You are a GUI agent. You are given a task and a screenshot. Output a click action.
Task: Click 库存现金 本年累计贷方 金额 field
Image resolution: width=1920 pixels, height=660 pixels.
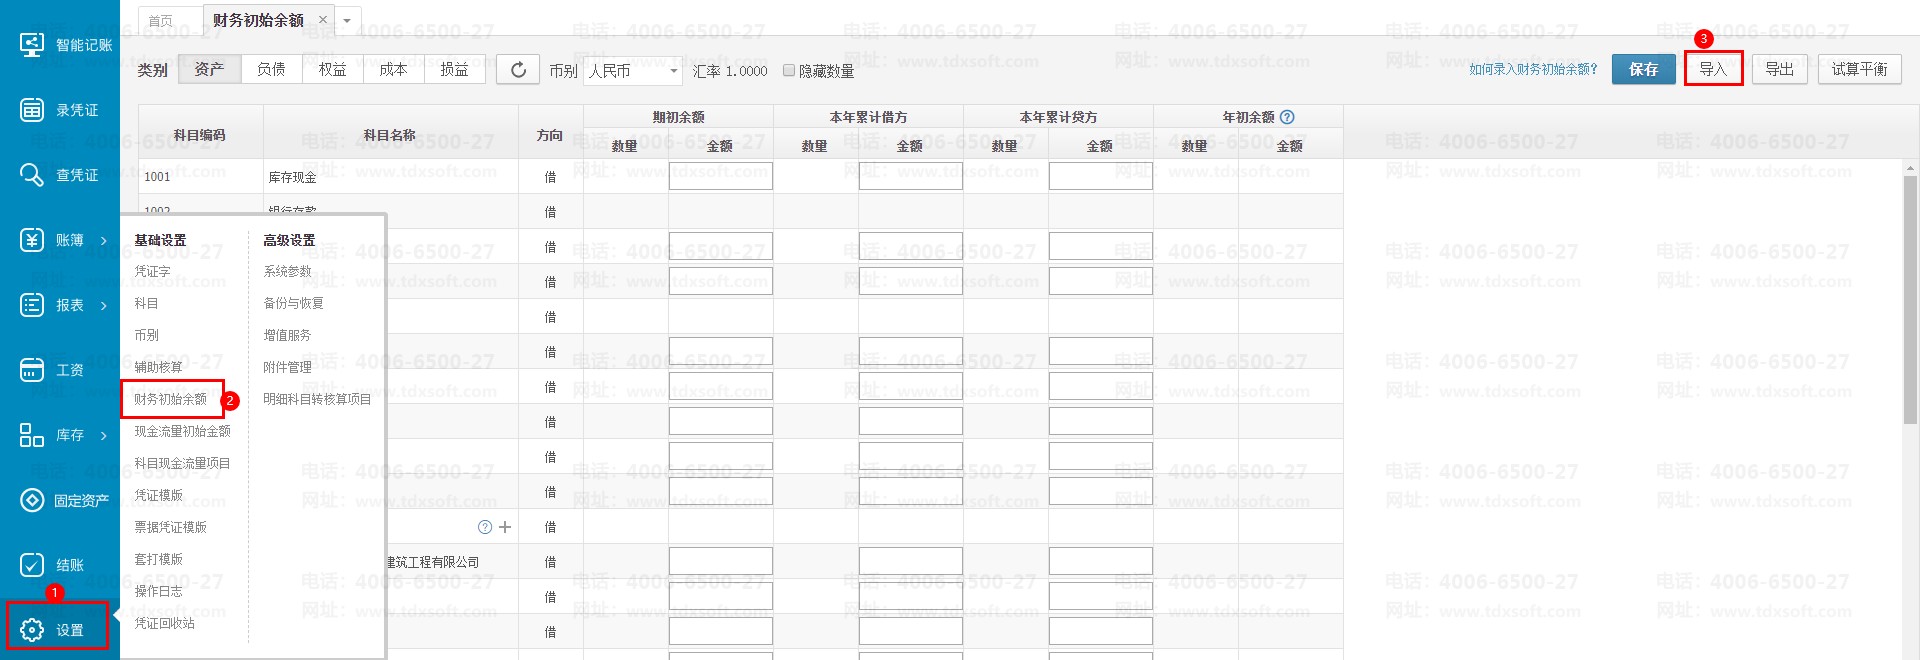[1100, 176]
